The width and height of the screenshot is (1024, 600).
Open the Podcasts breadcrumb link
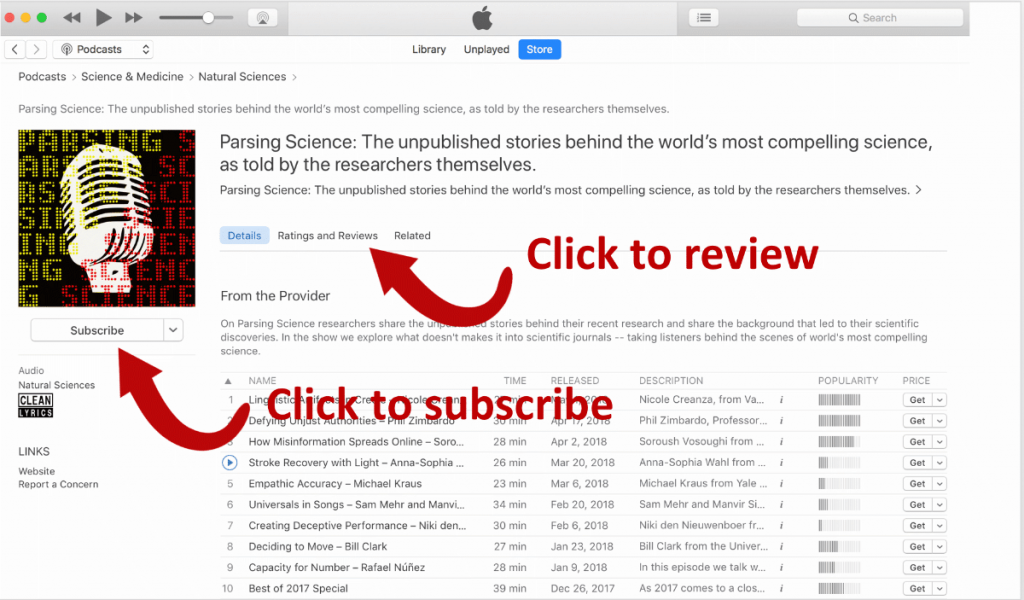[42, 76]
